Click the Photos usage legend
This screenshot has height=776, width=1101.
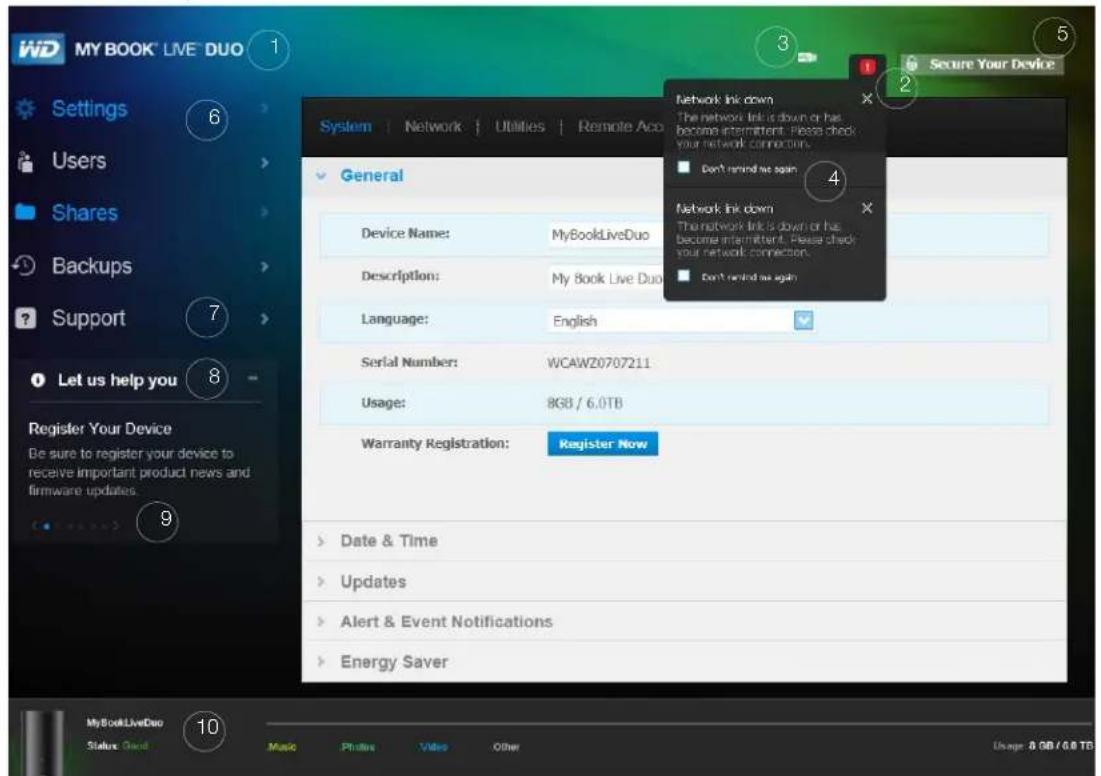(357, 747)
